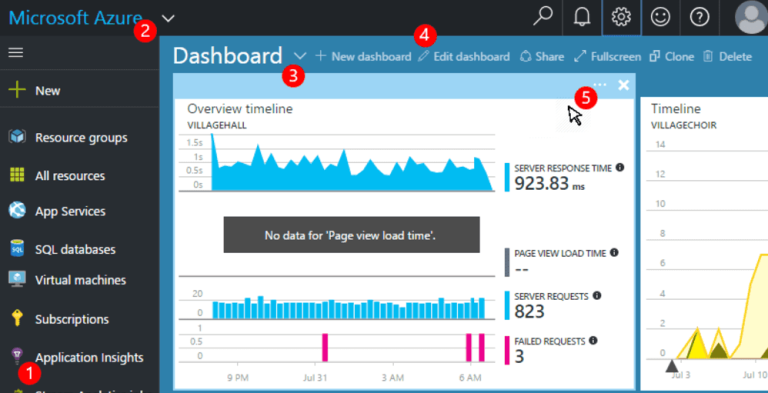Open the user account avatar
The width and height of the screenshot is (768, 393).
(x=751, y=17)
